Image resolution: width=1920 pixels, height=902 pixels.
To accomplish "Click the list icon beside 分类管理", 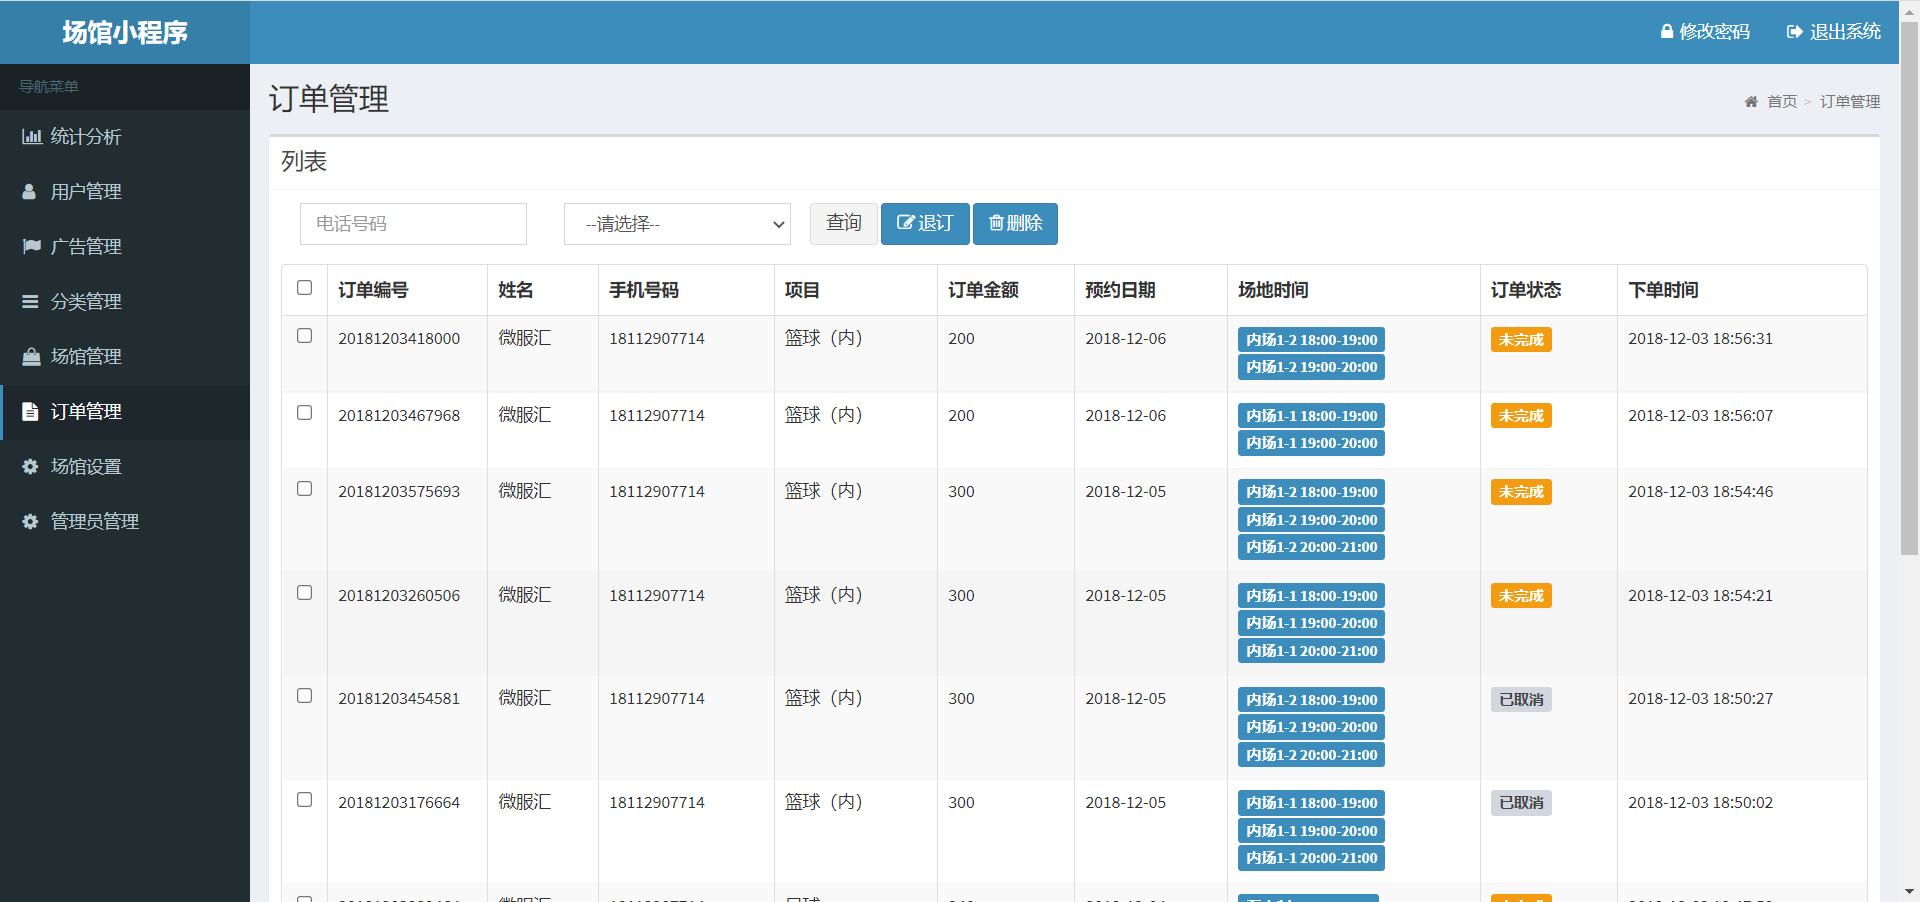I will tap(30, 301).
